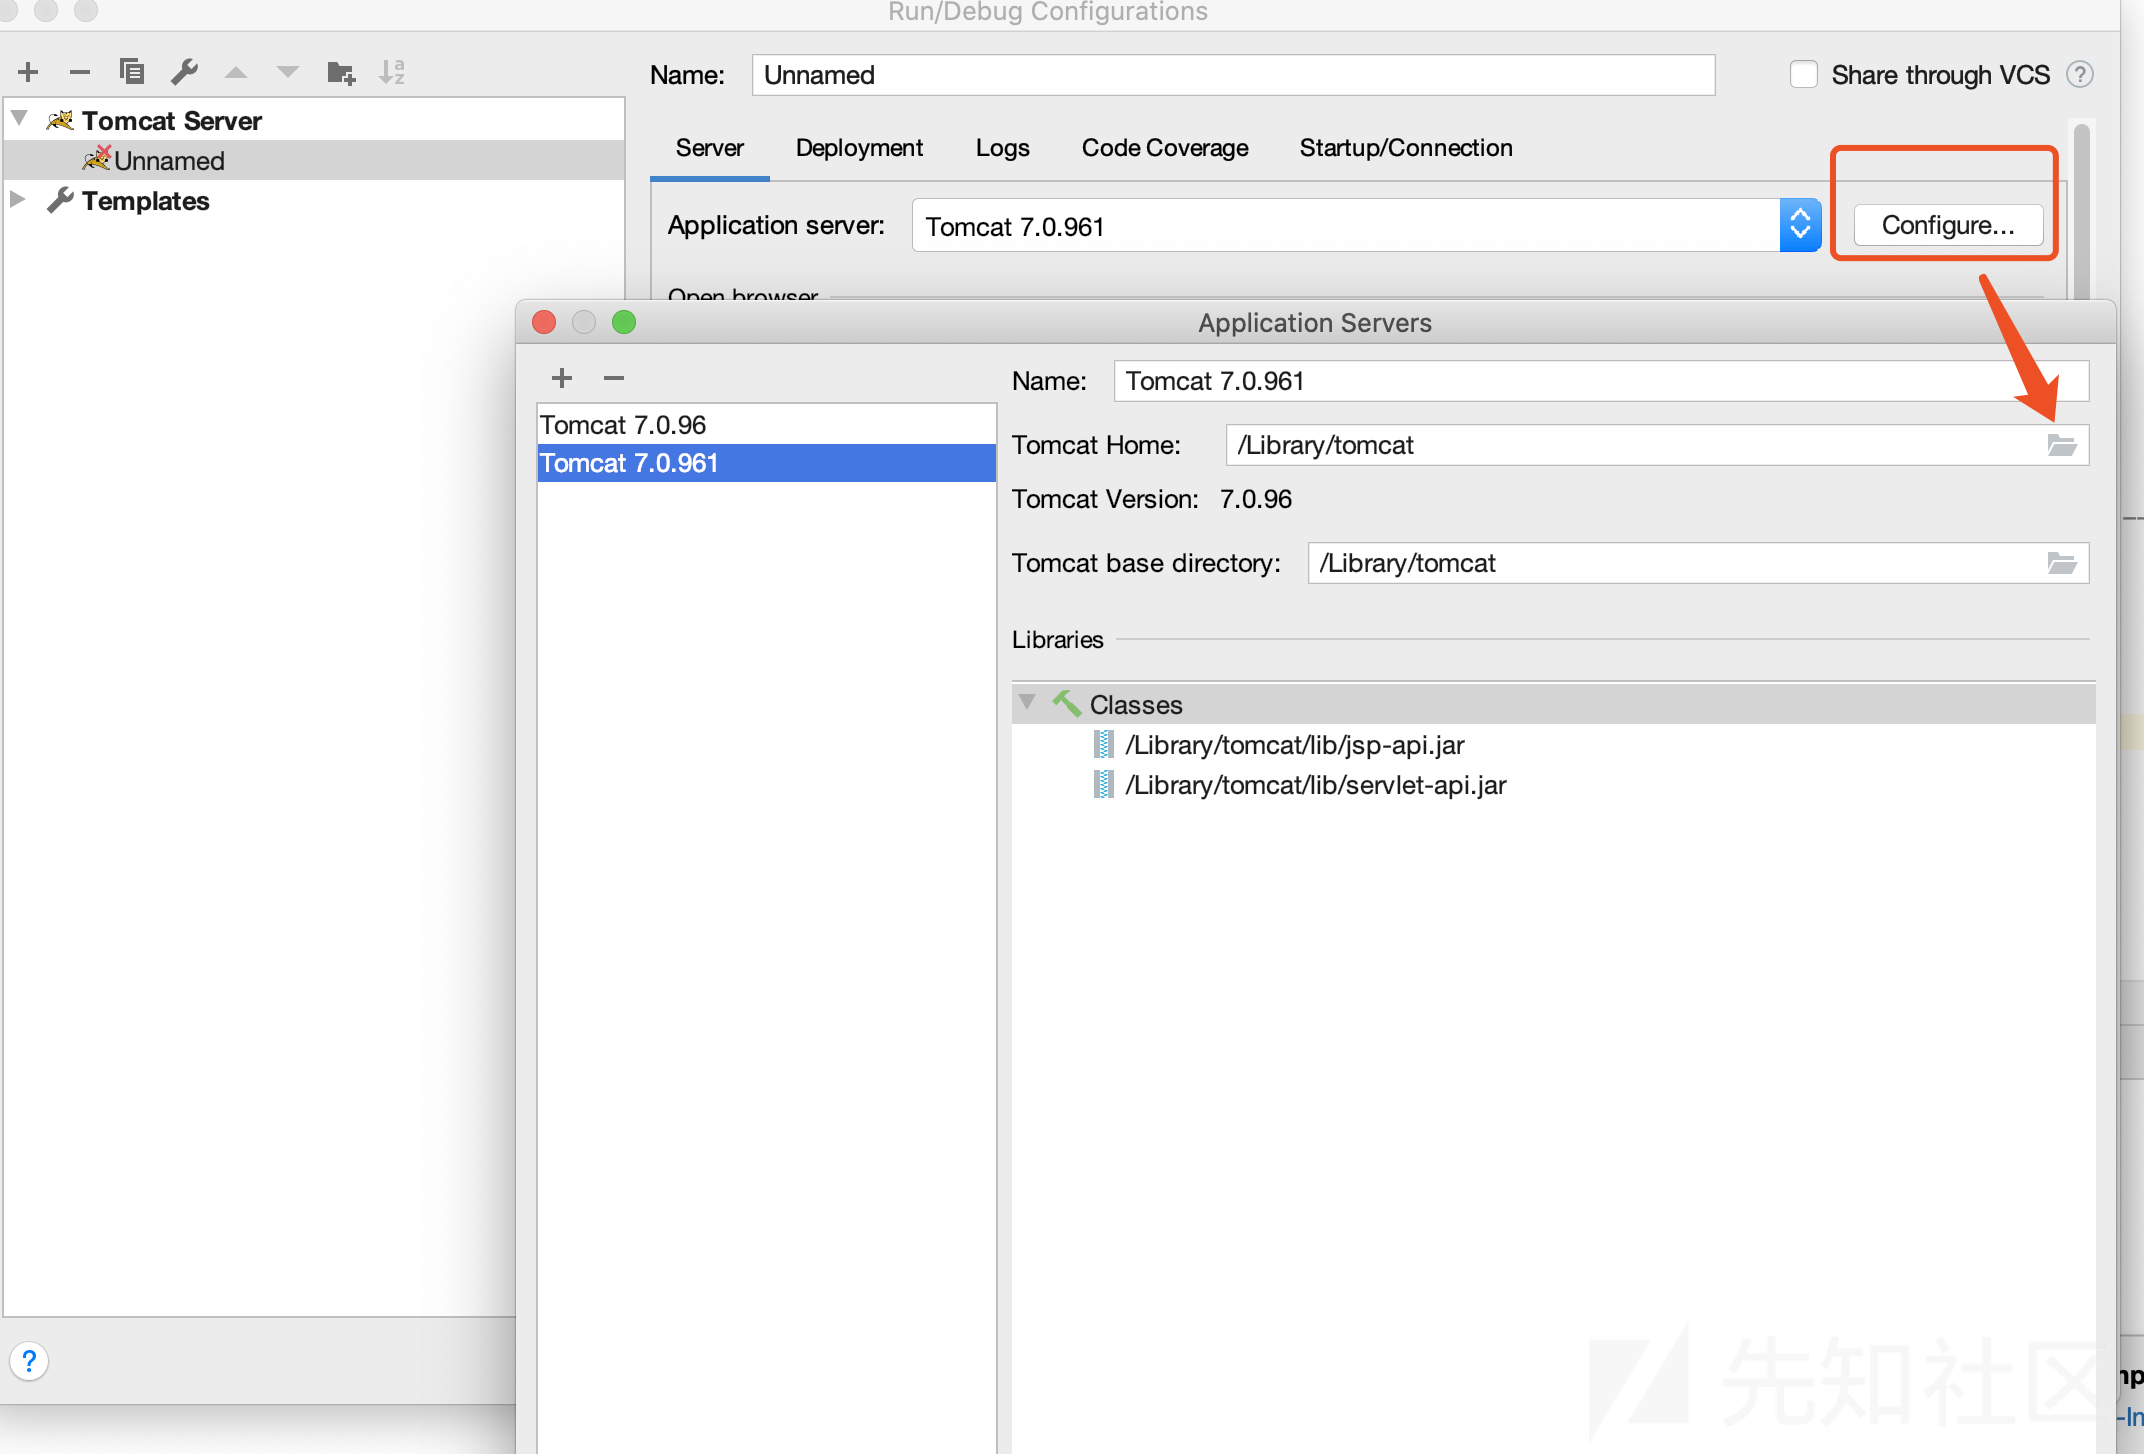This screenshot has height=1454, width=2144.
Task: Sort configurations alphabetically
Action: 392,72
